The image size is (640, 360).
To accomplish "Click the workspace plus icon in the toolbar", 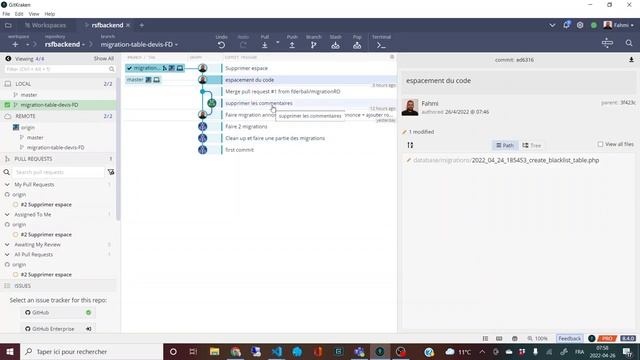I will coord(15,44).
